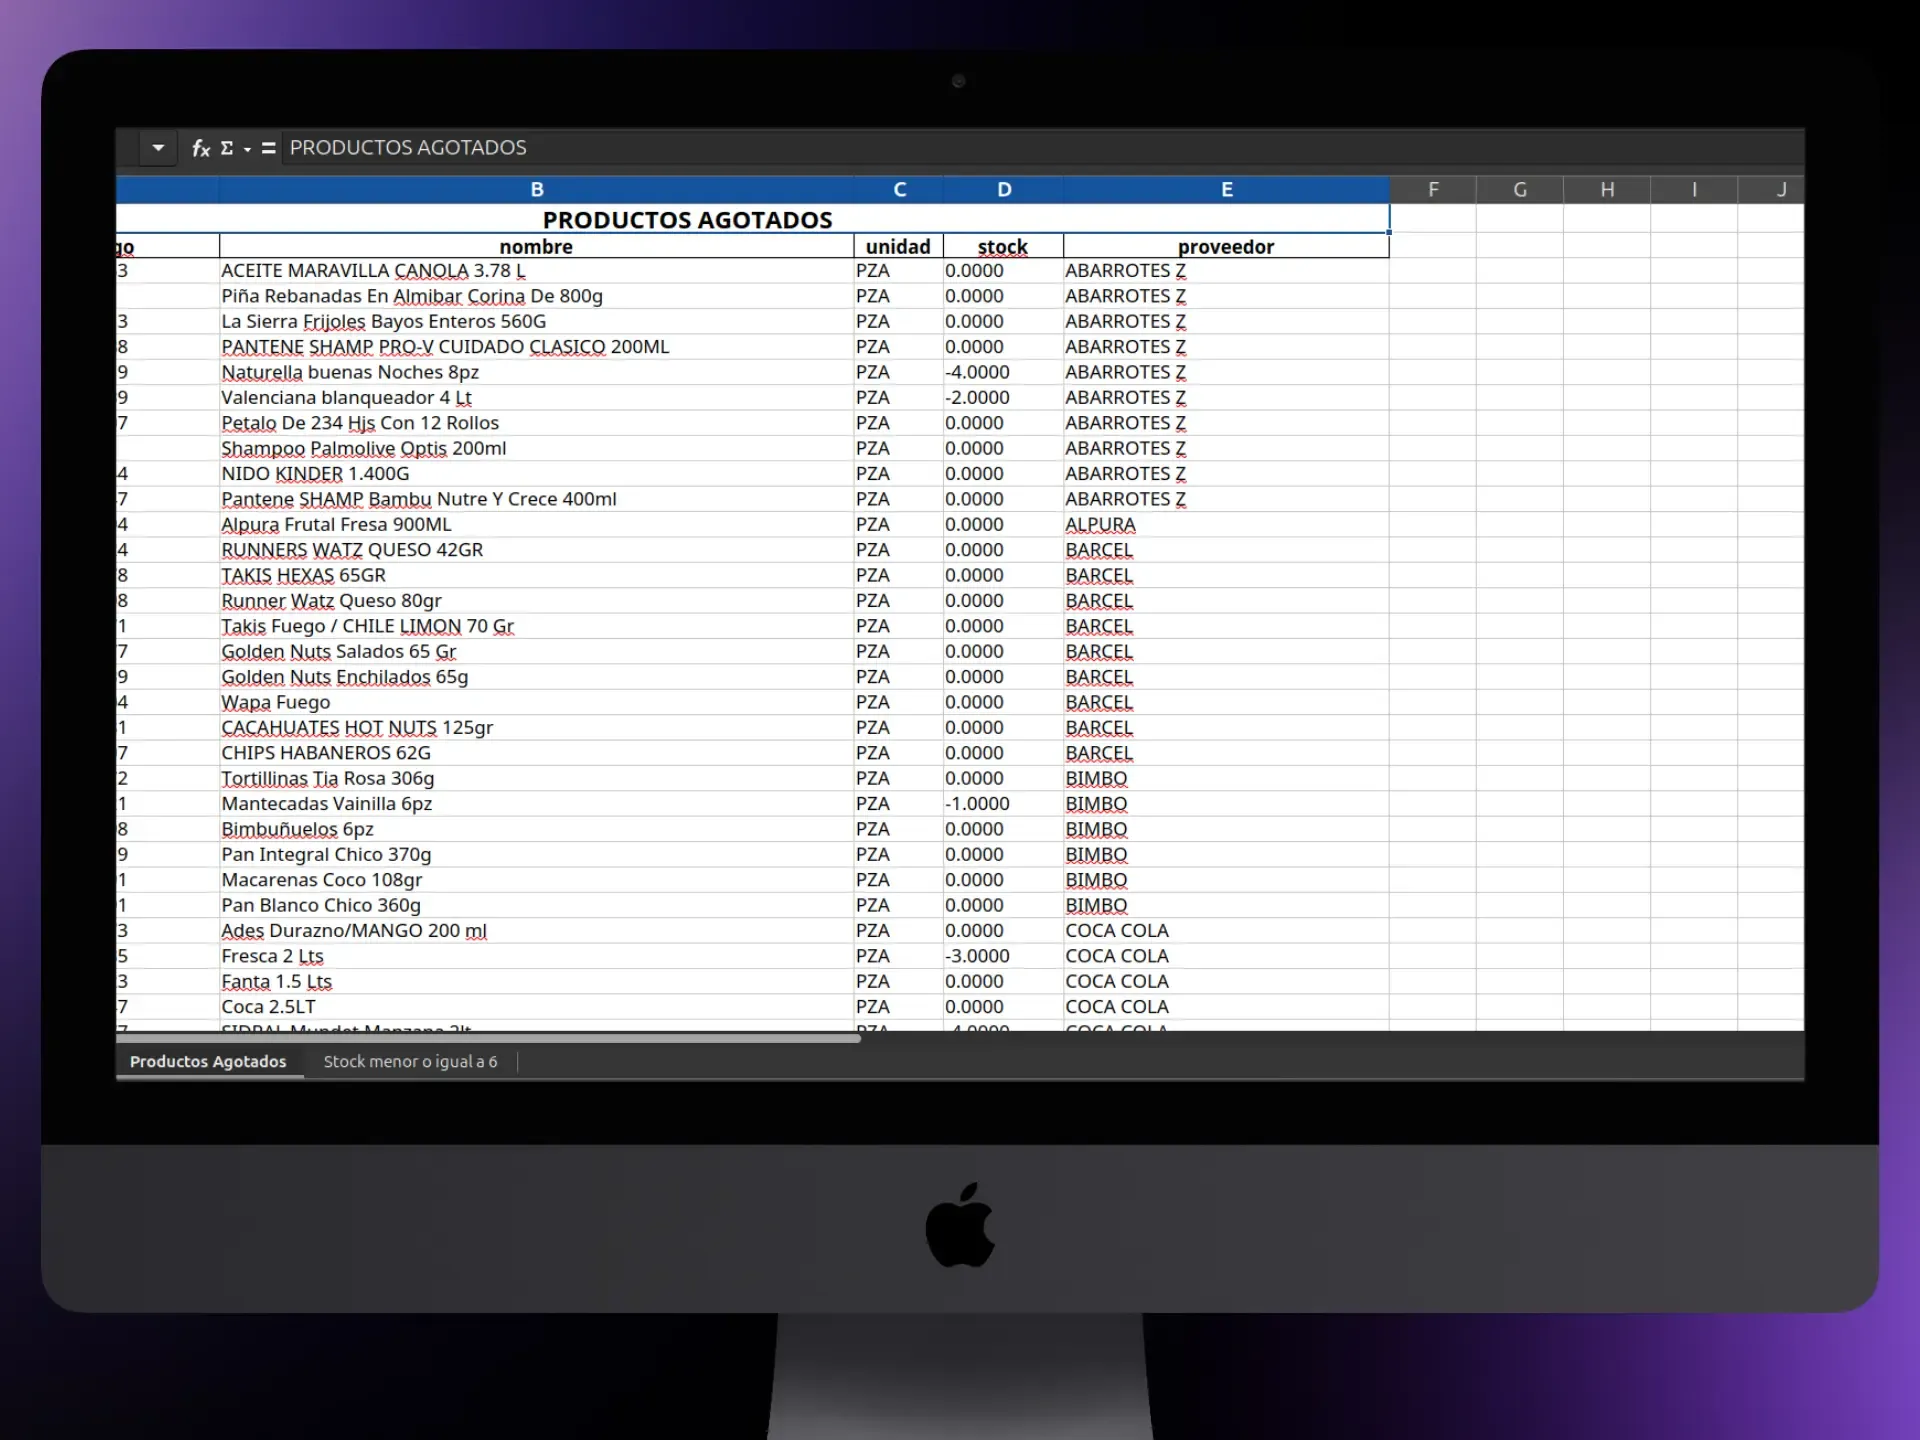Click COCA COLA supplier in Coca 2.5LT row
Image resolution: width=1920 pixels, height=1440 pixels.
pos(1226,1007)
